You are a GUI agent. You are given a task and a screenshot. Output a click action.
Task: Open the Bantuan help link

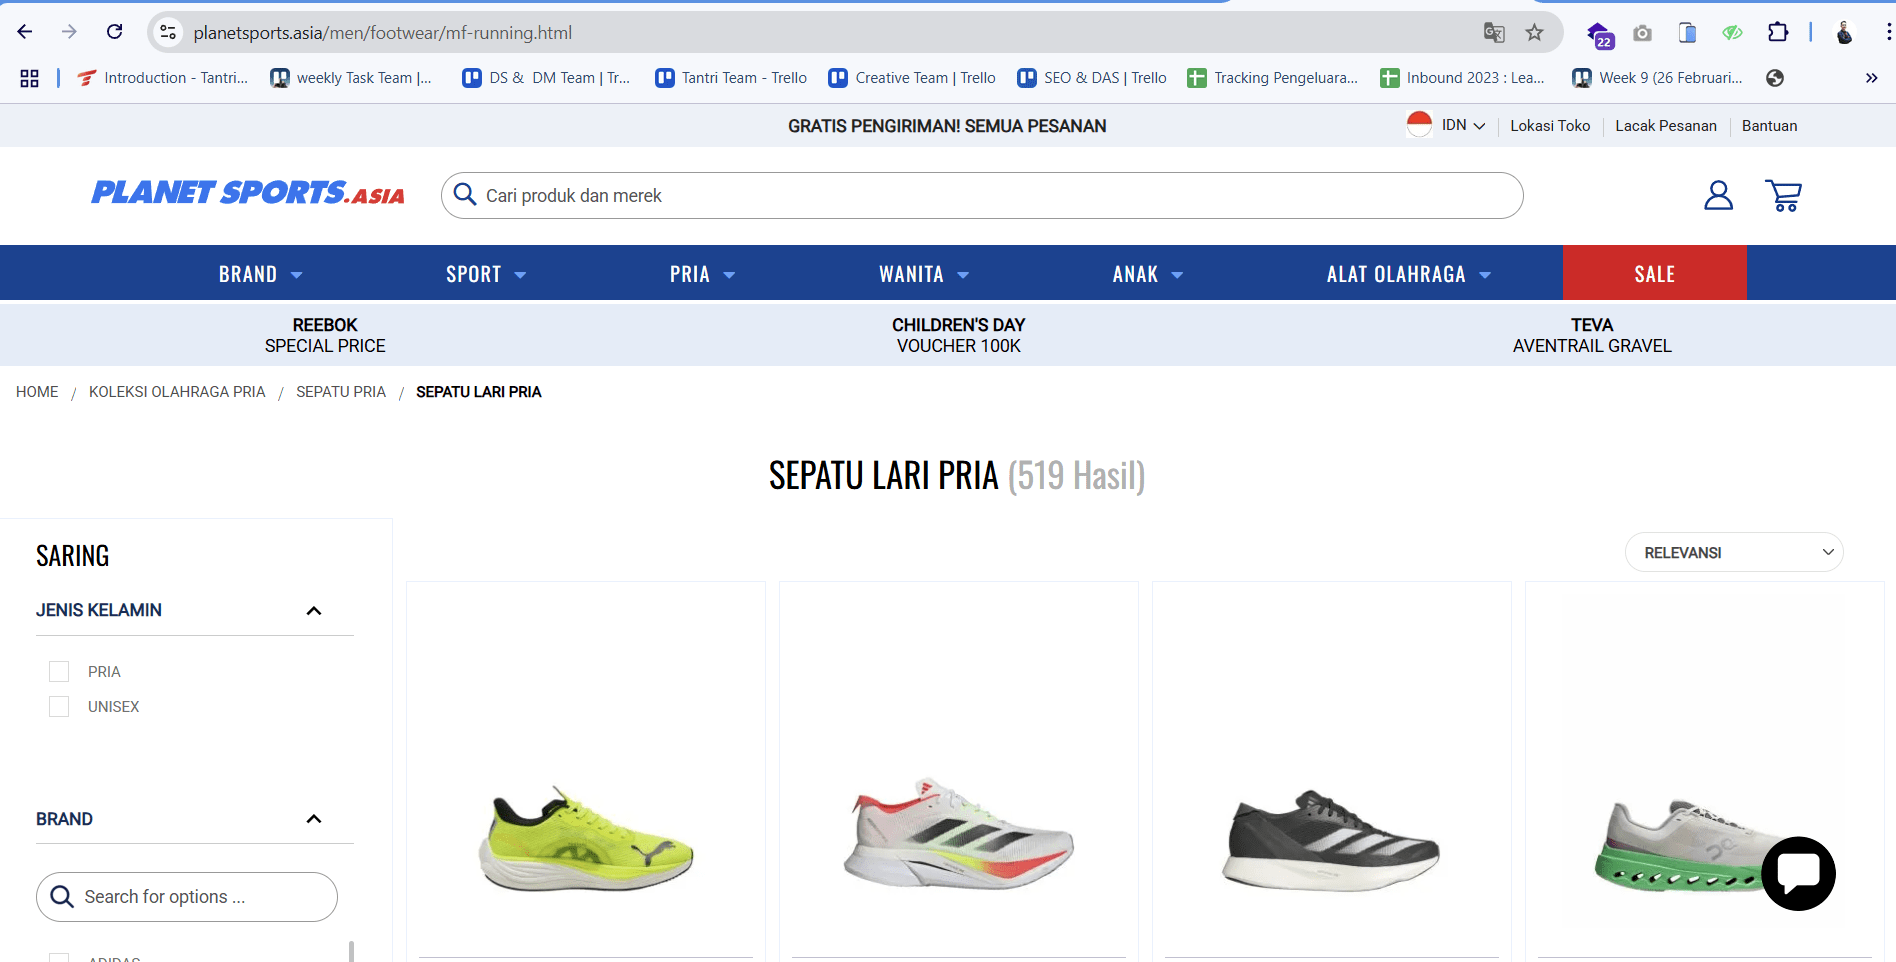click(1769, 125)
